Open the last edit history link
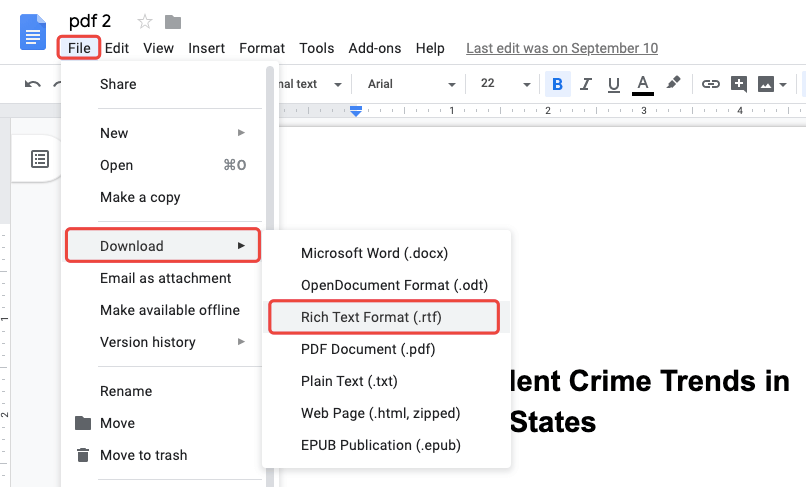The width and height of the screenshot is (806, 487). pos(562,48)
